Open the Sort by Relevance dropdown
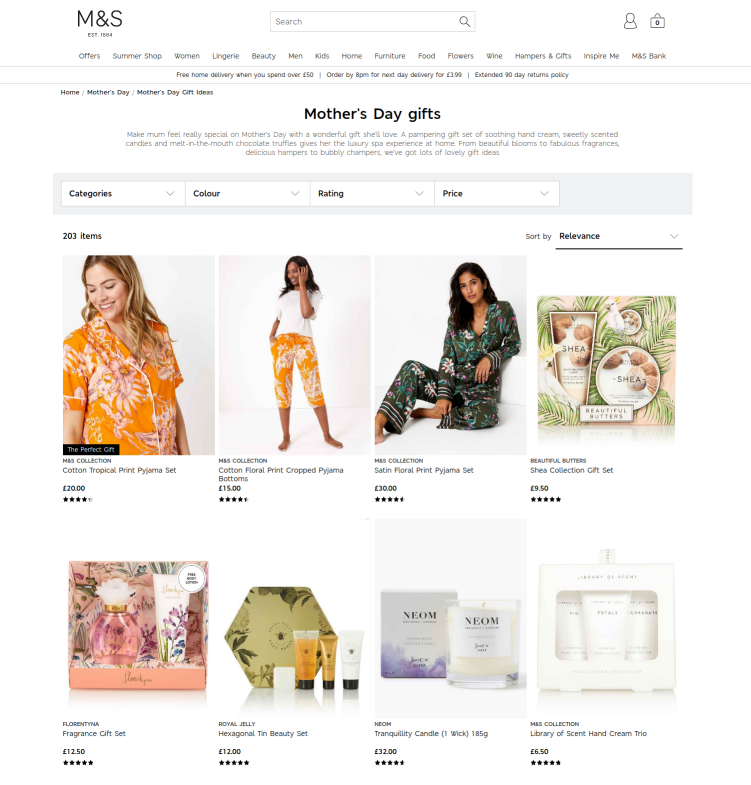This screenshot has height=785, width=751. [619, 236]
